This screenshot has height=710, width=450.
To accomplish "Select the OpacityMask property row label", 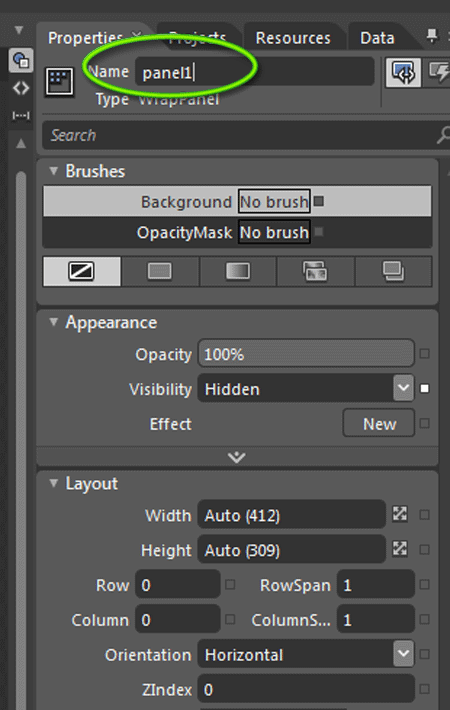I will [184, 233].
